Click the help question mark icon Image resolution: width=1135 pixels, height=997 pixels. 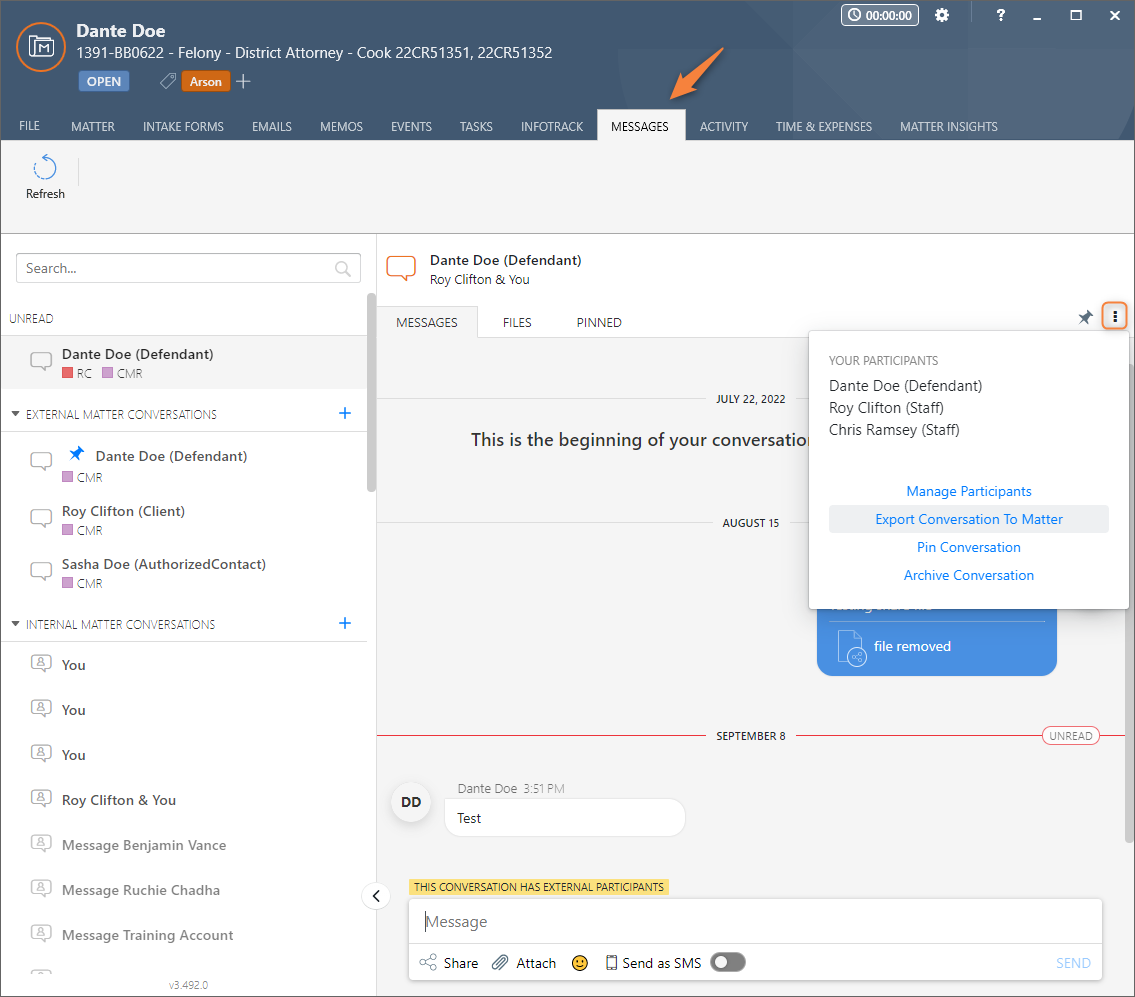(x=1001, y=15)
